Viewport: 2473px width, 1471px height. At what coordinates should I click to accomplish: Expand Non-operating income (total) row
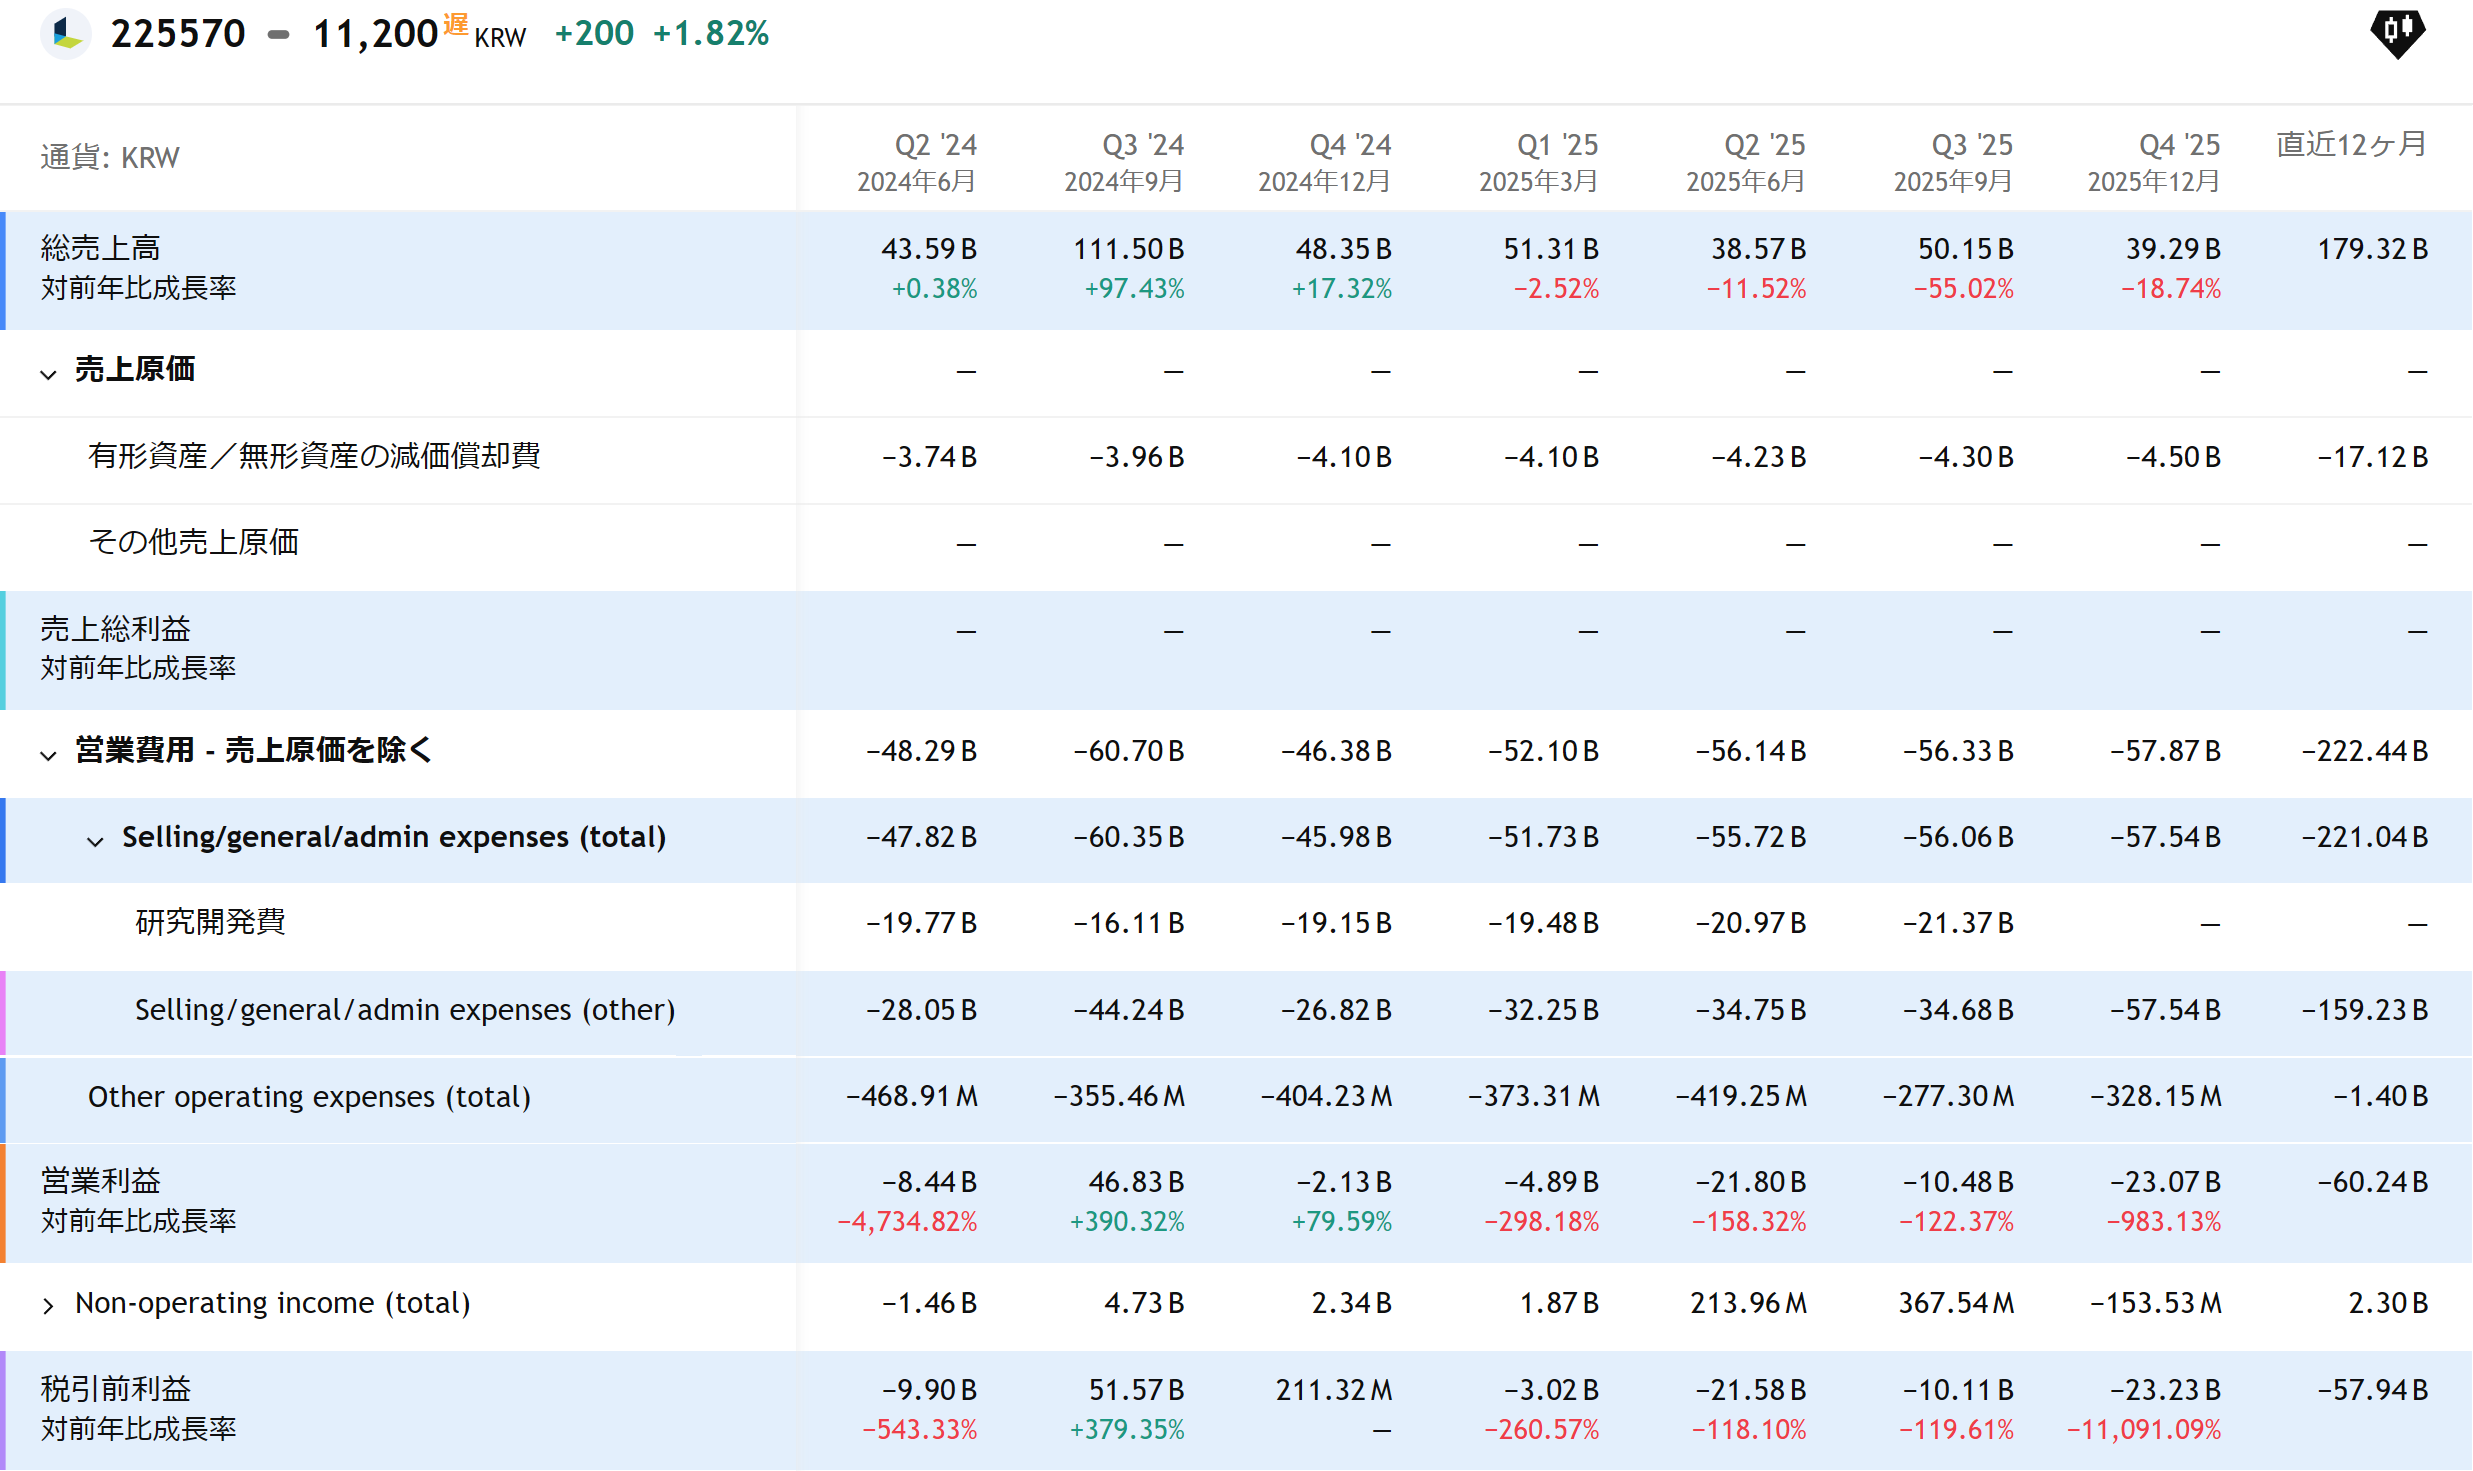48,1306
